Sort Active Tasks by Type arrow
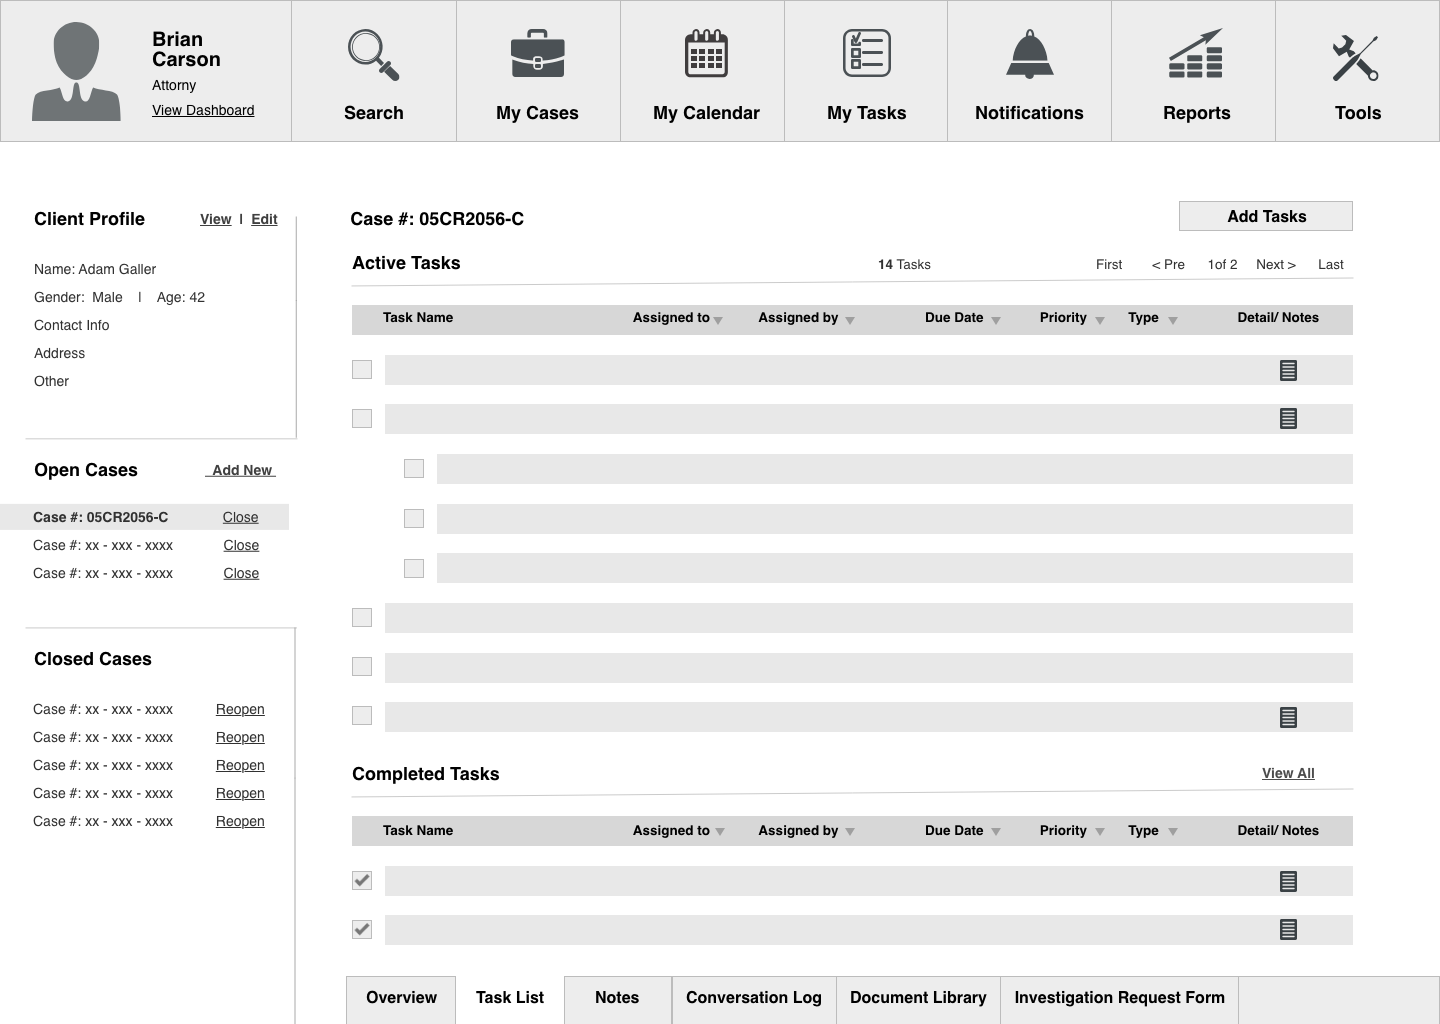This screenshot has width=1440, height=1024. tap(1173, 321)
